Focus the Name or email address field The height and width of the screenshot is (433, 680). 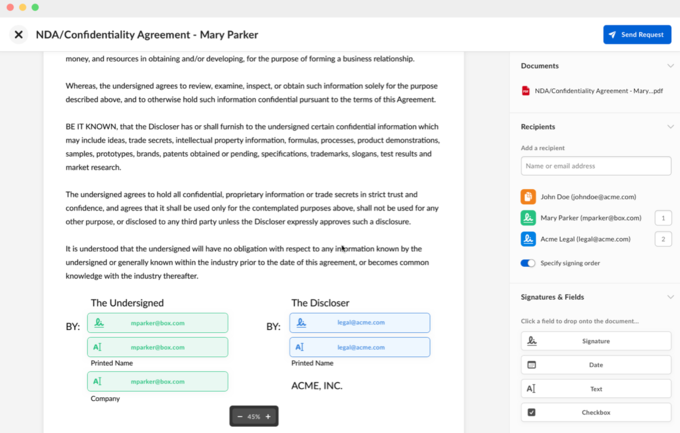click(x=596, y=166)
